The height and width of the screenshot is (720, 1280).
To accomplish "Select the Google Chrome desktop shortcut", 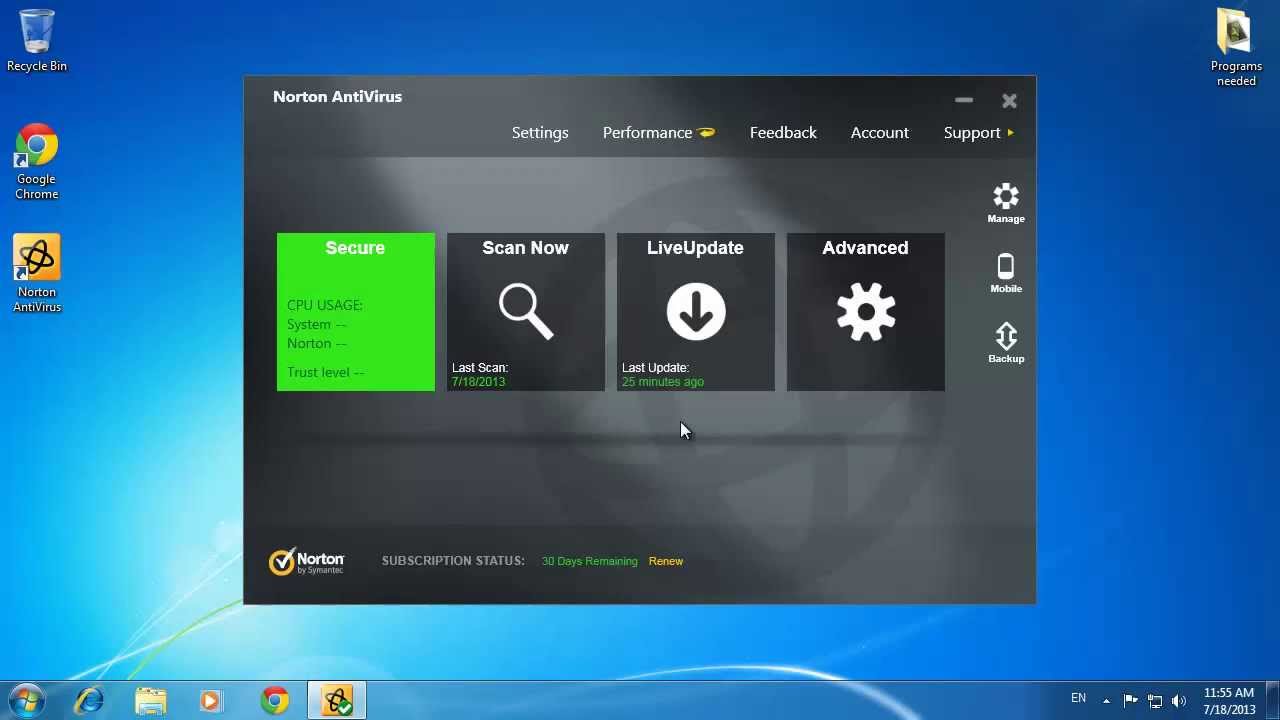I will 37,162.
